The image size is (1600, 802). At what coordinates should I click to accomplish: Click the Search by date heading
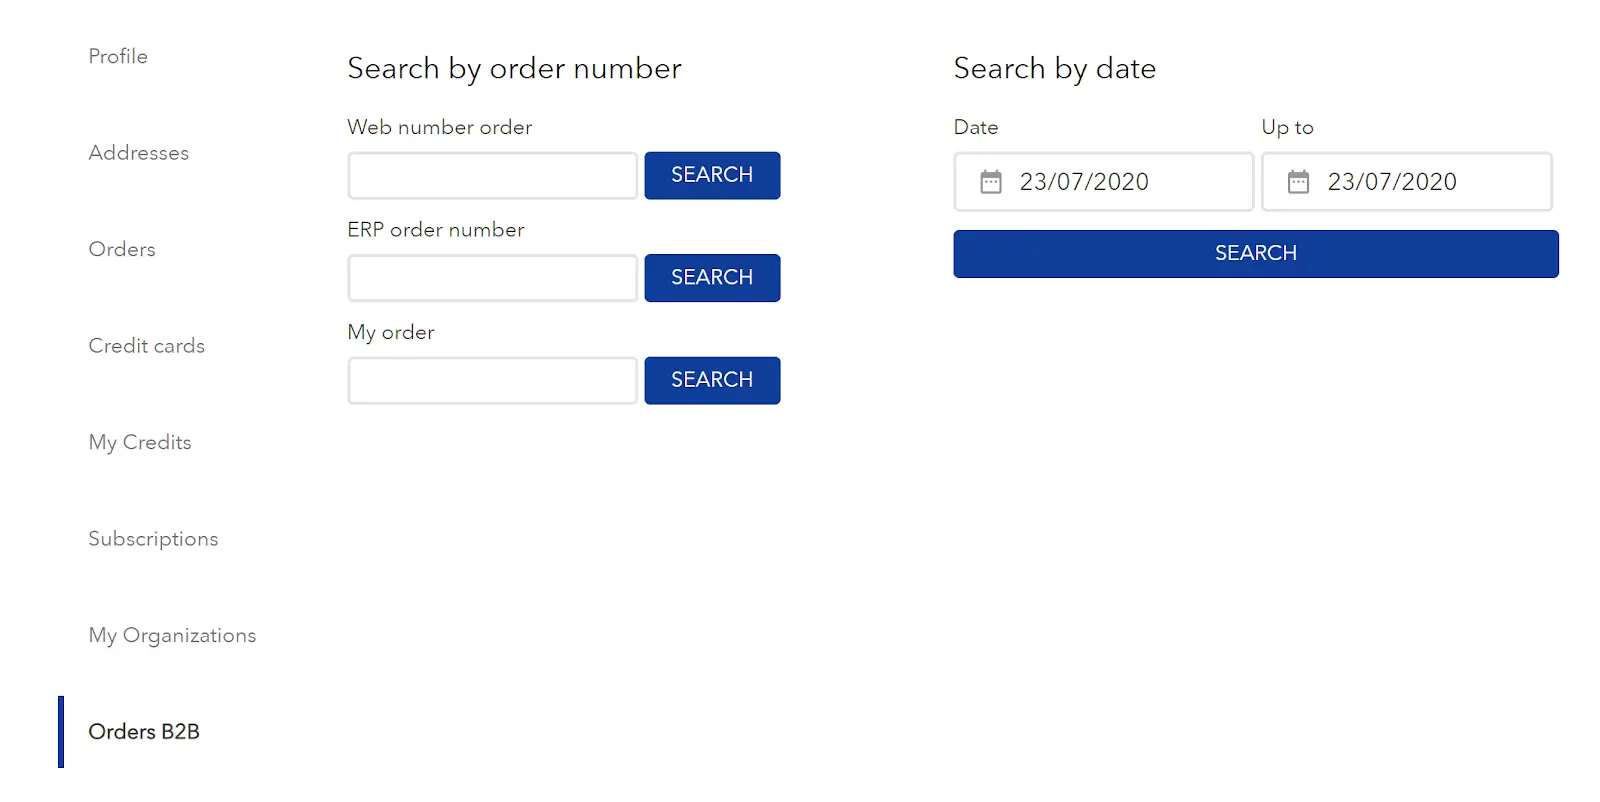[x=1054, y=69]
